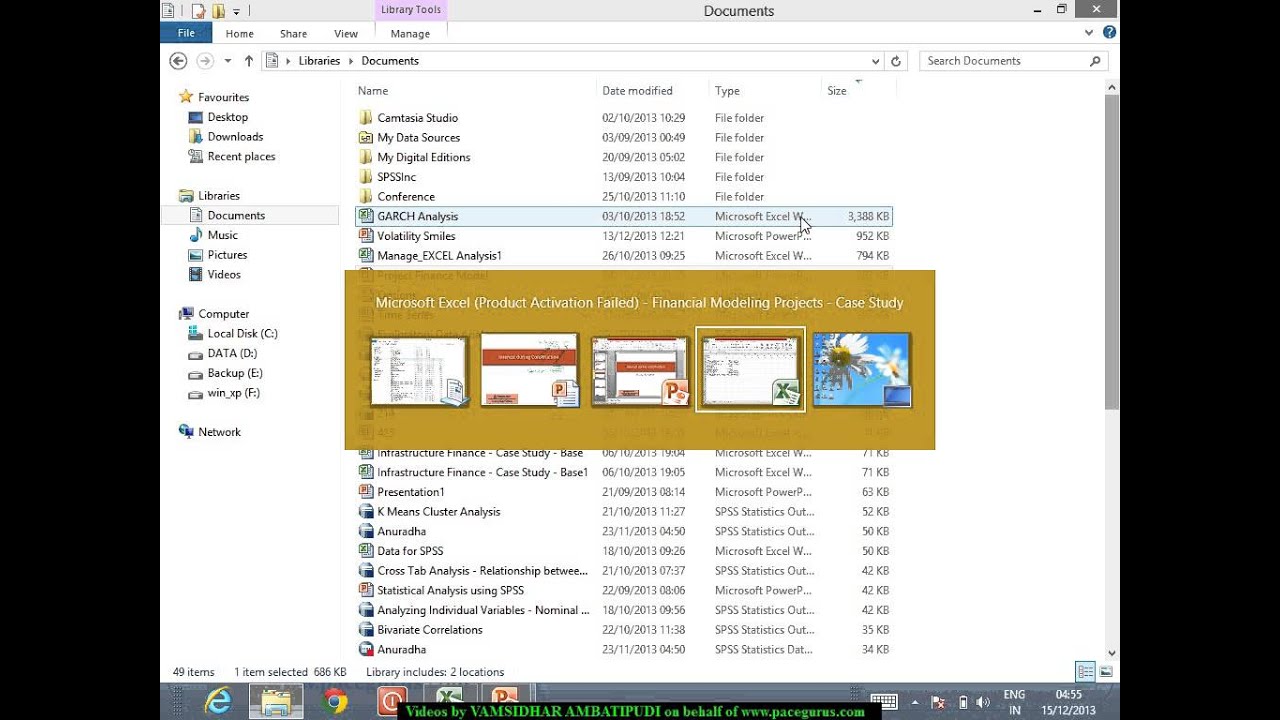Open the on-screen keyboard tray icon
This screenshot has width=1280, height=720.
click(884, 702)
